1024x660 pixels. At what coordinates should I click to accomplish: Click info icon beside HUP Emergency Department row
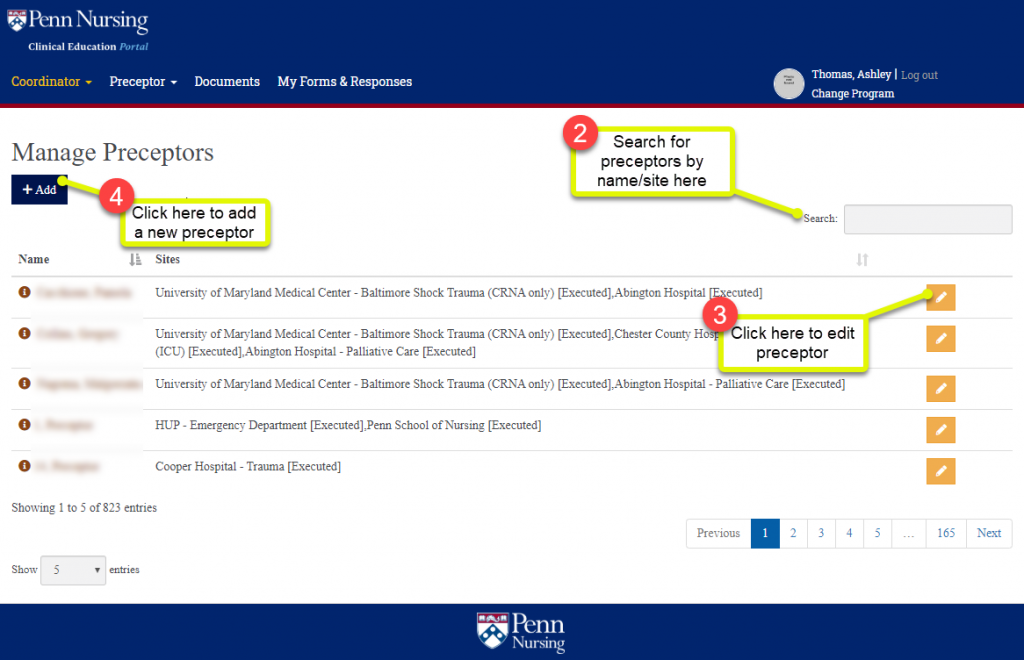24,424
